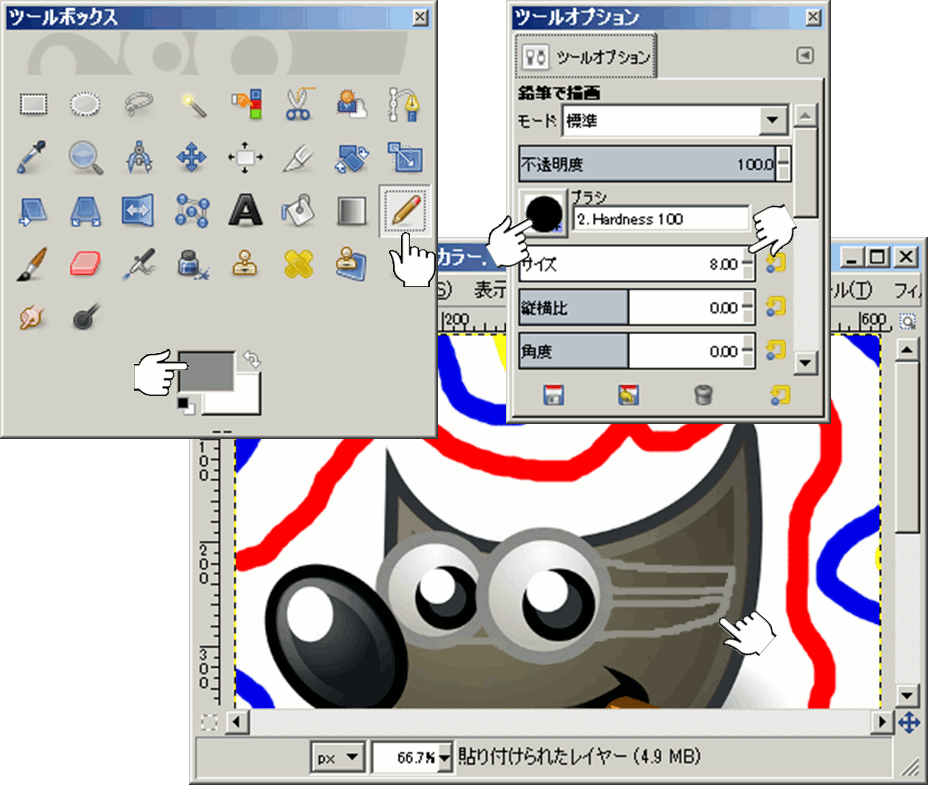Toggle zoom-on-resize button beside the ruler
928x785 pixels.
pos(908,321)
